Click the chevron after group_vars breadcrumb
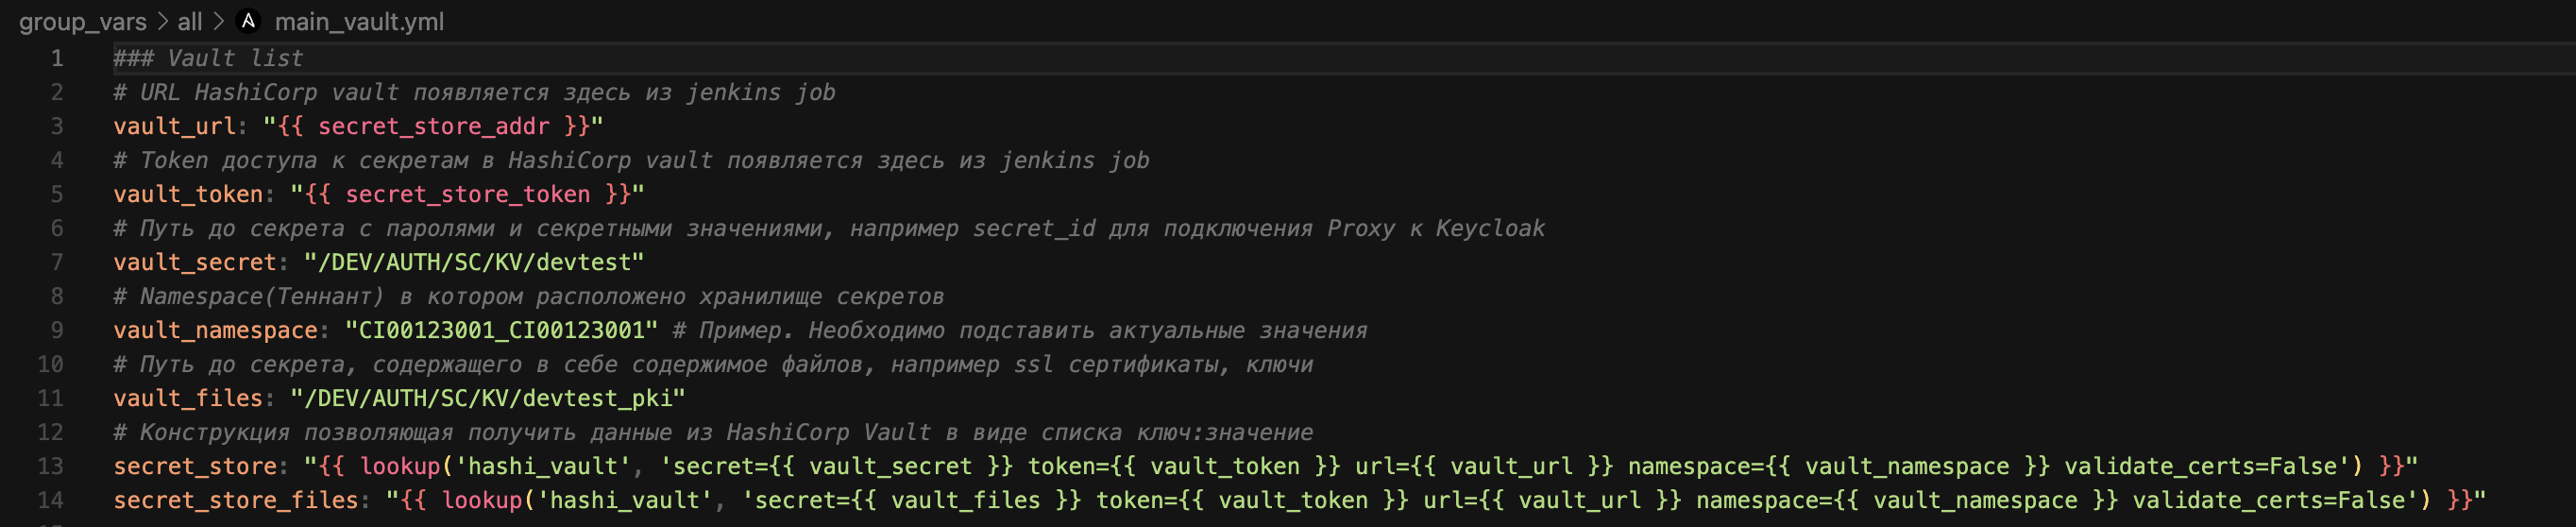This screenshot has width=2576, height=527. coord(162,21)
